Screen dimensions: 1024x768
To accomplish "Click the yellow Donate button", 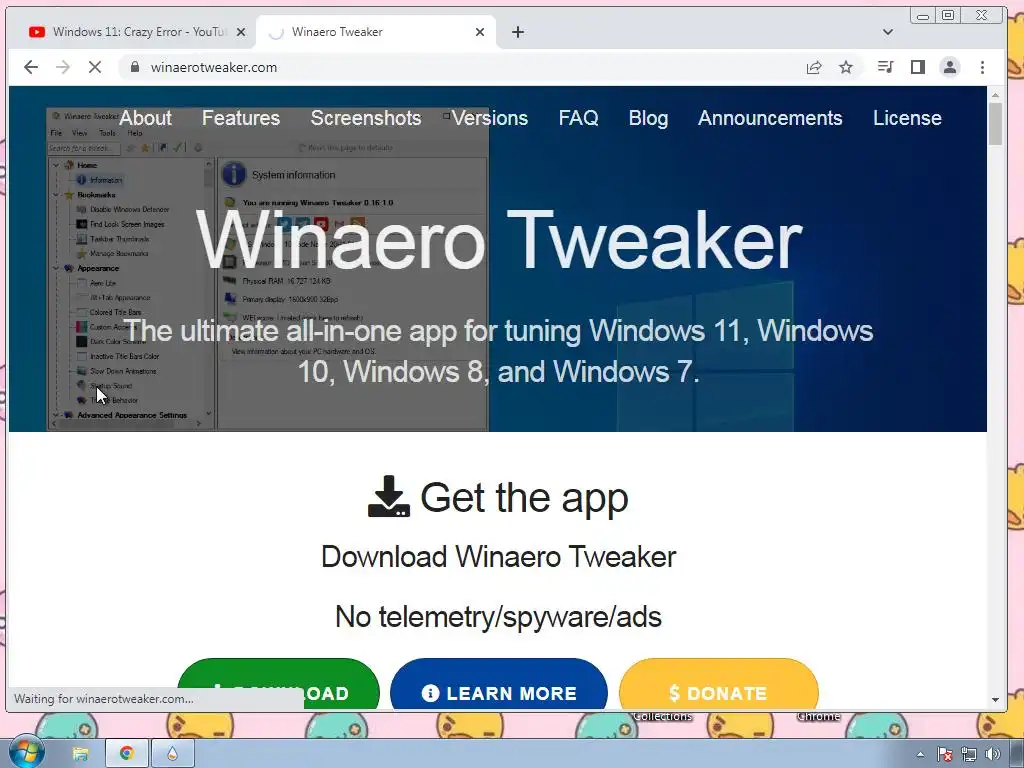I will [x=718, y=684].
